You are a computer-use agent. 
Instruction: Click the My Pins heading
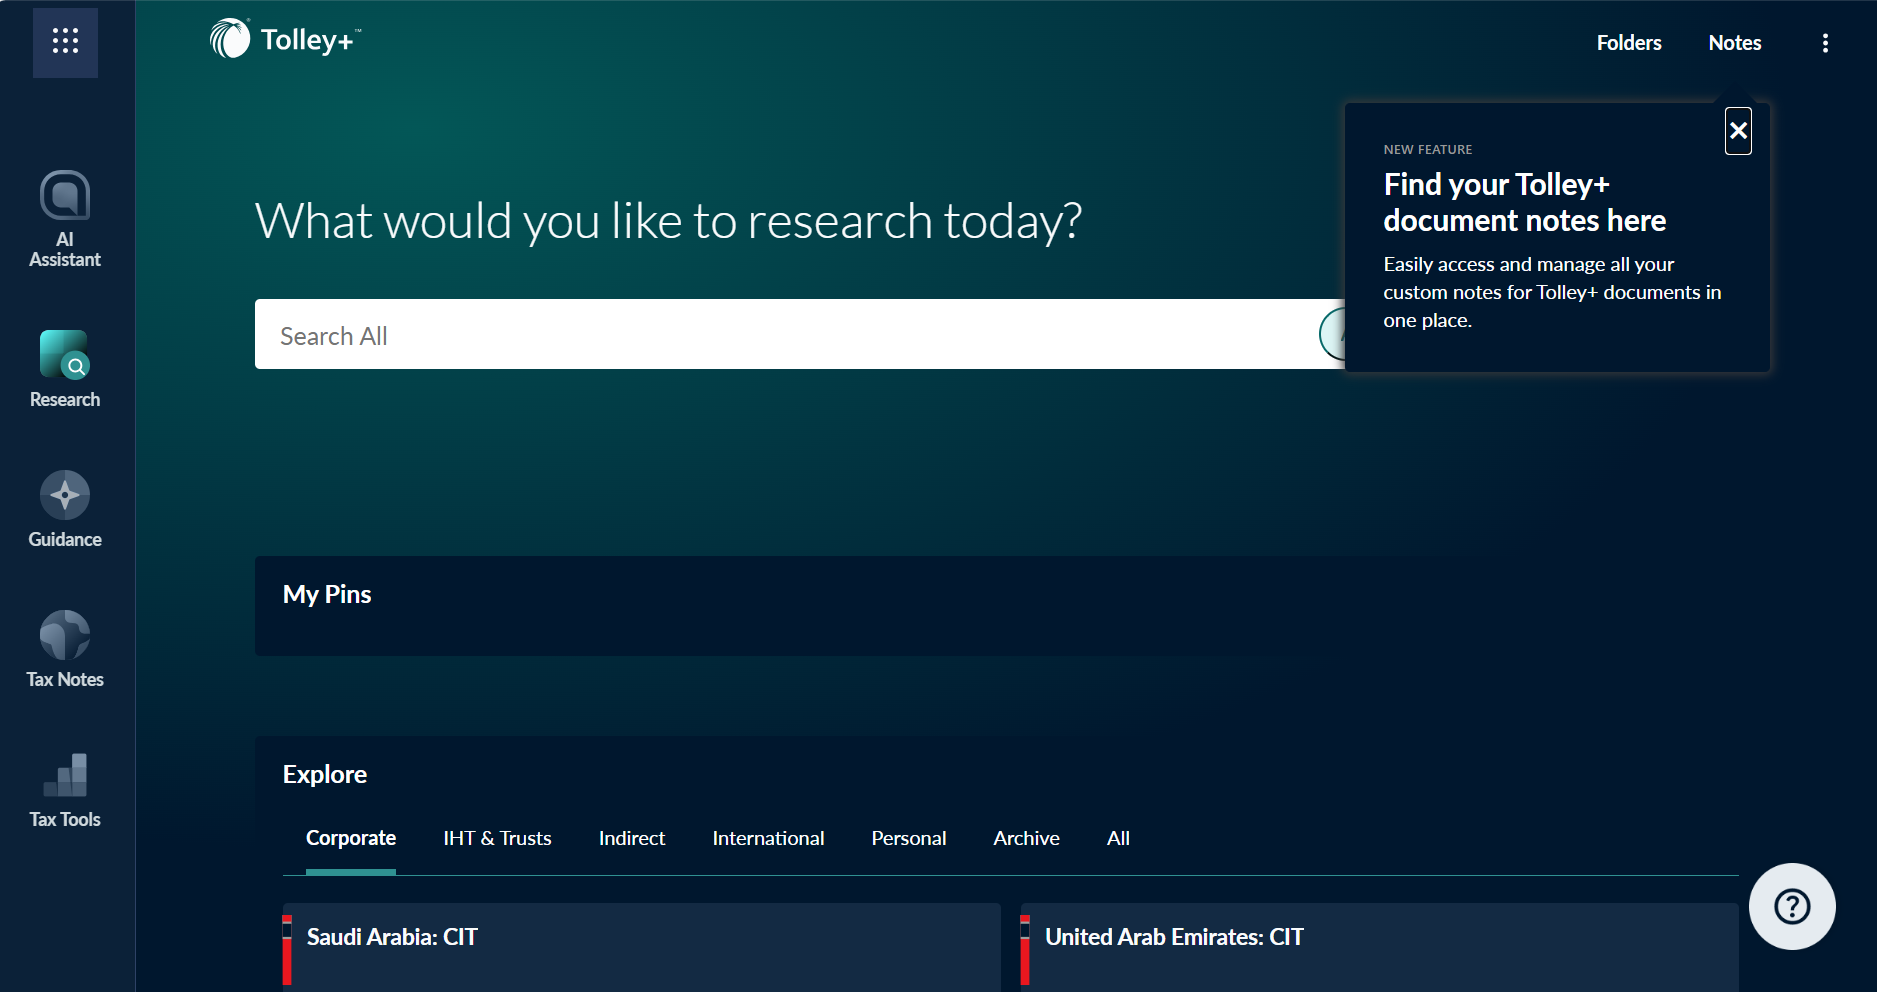(327, 594)
